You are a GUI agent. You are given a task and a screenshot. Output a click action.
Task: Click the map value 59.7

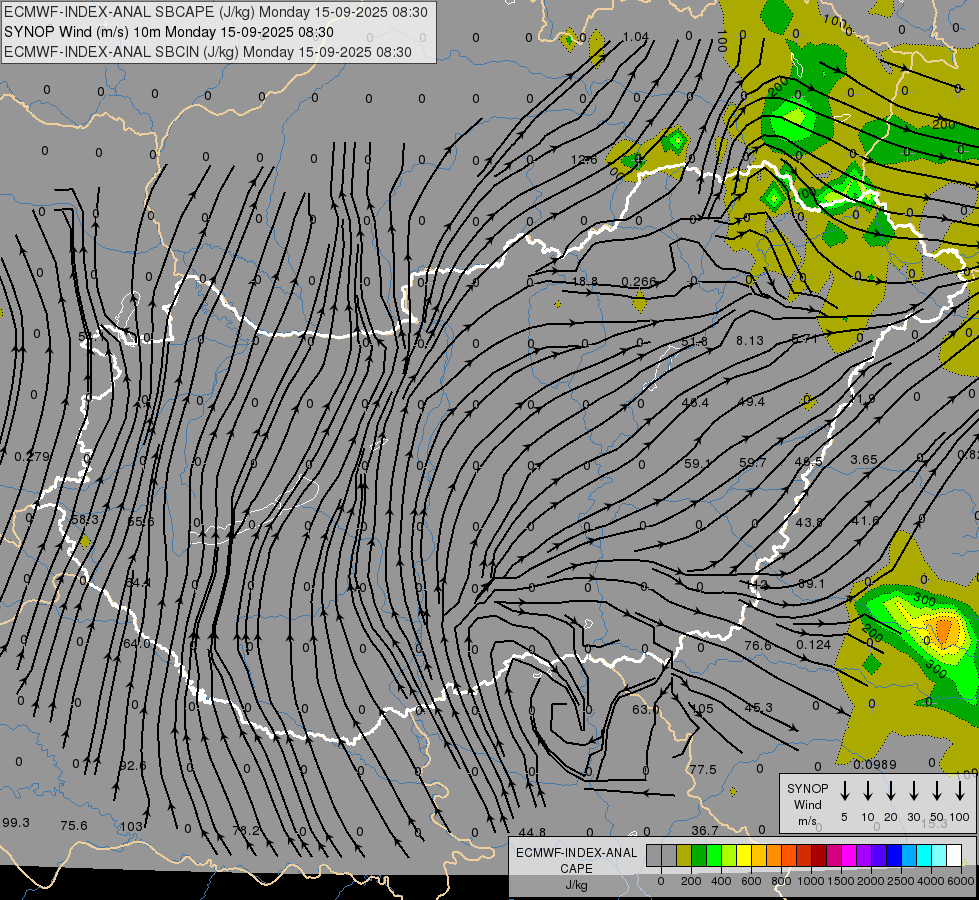click(x=752, y=462)
